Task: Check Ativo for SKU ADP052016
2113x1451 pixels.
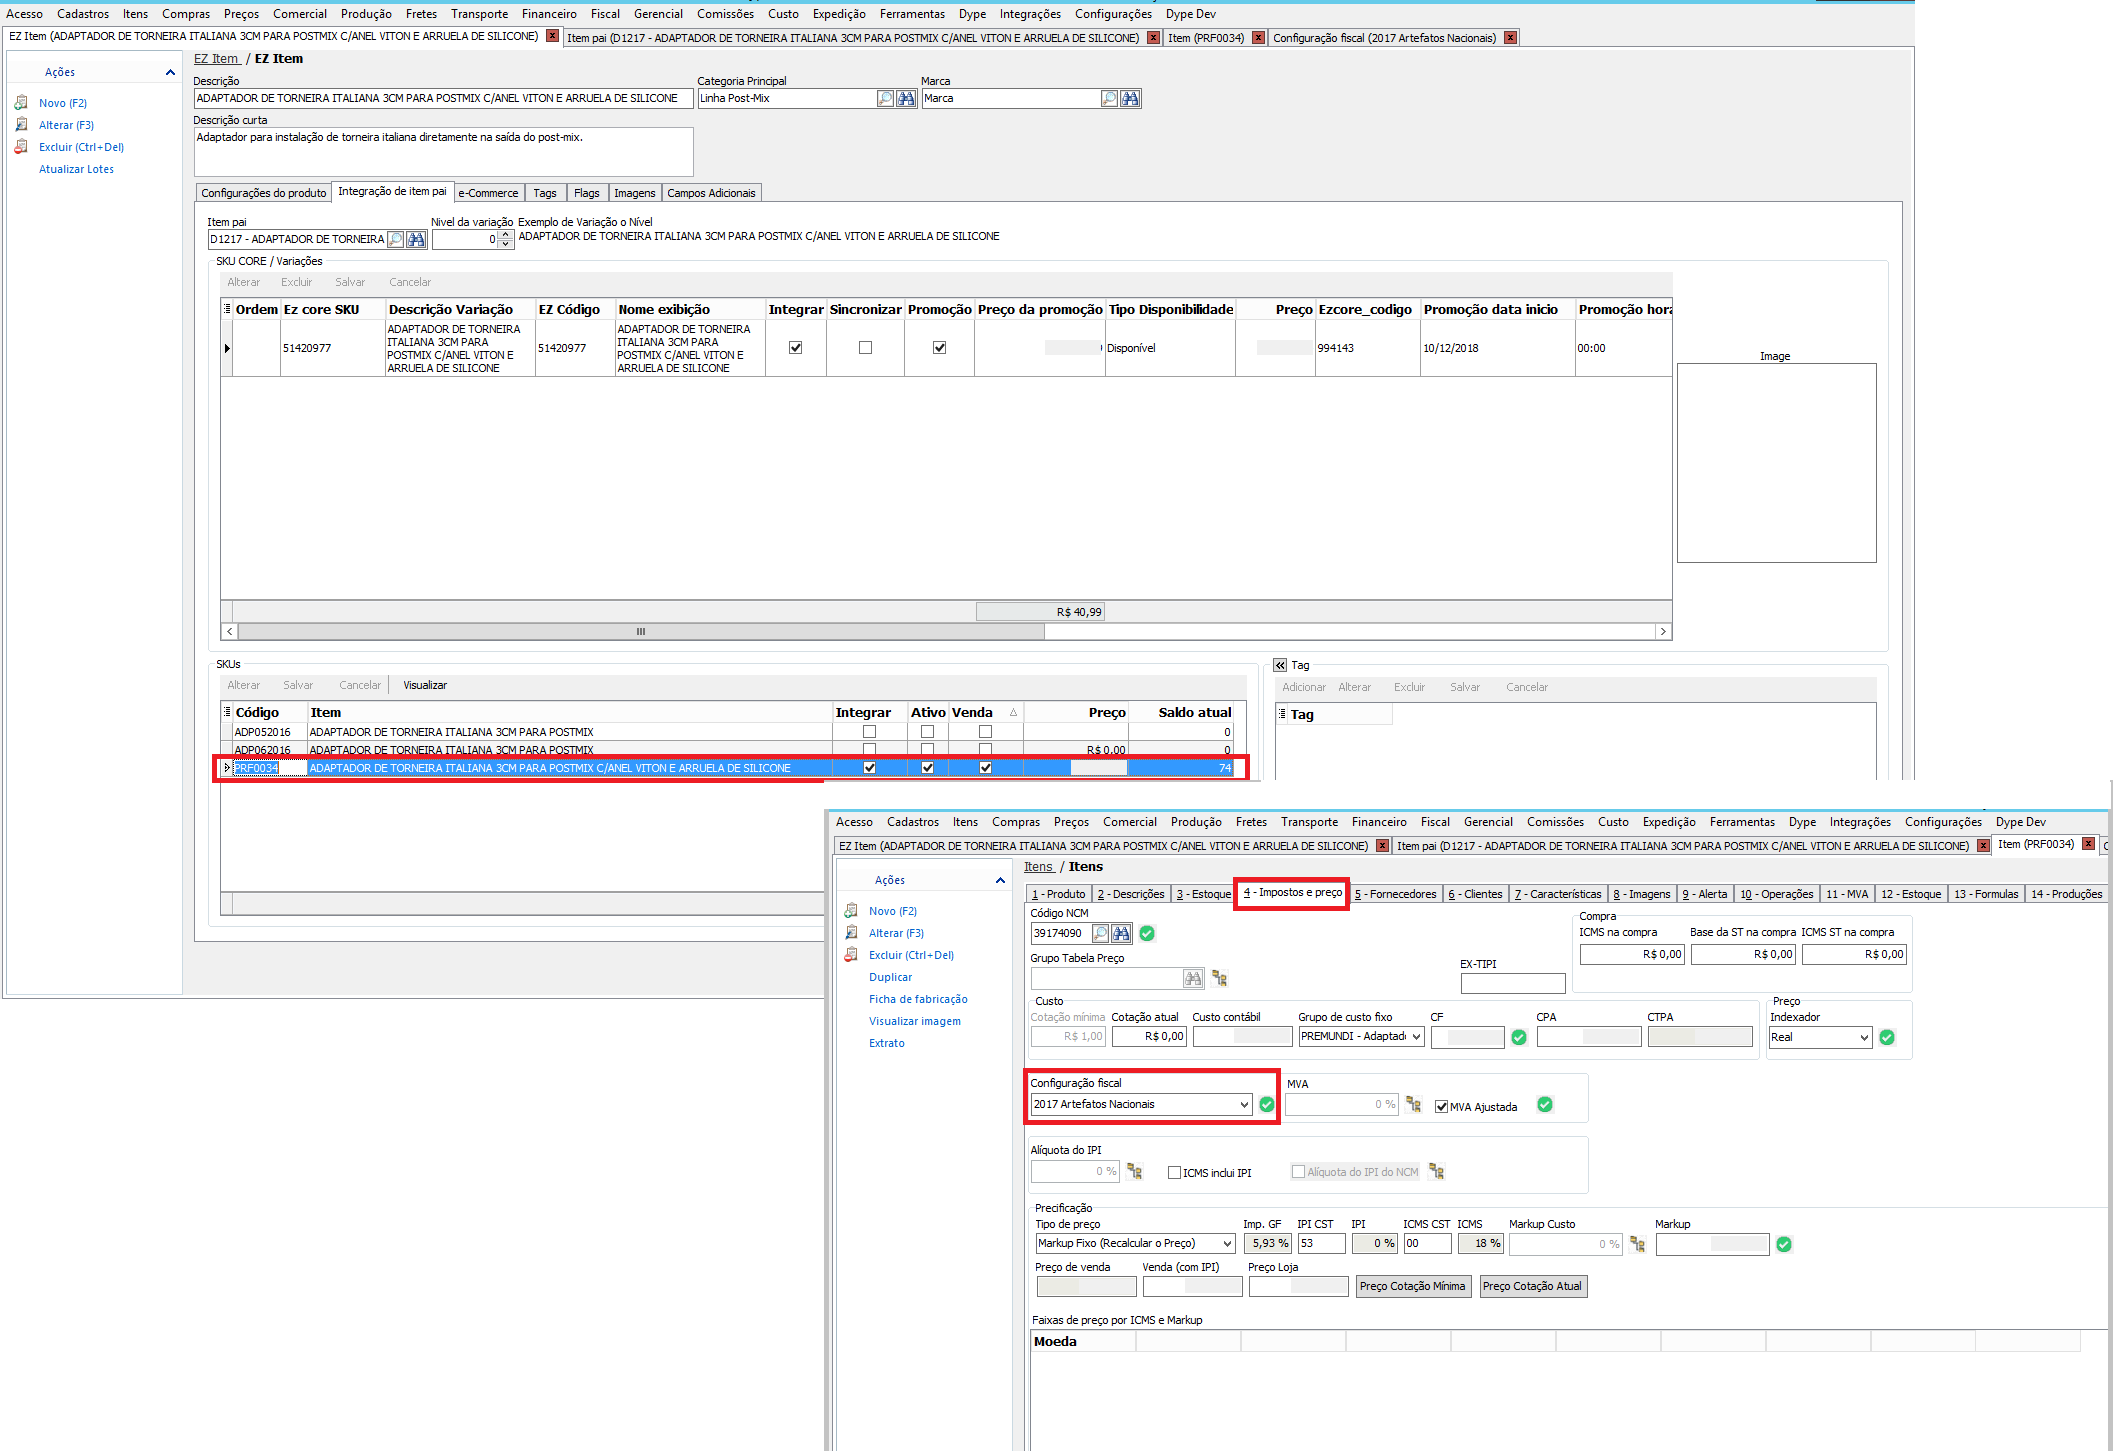Action: coord(927,732)
